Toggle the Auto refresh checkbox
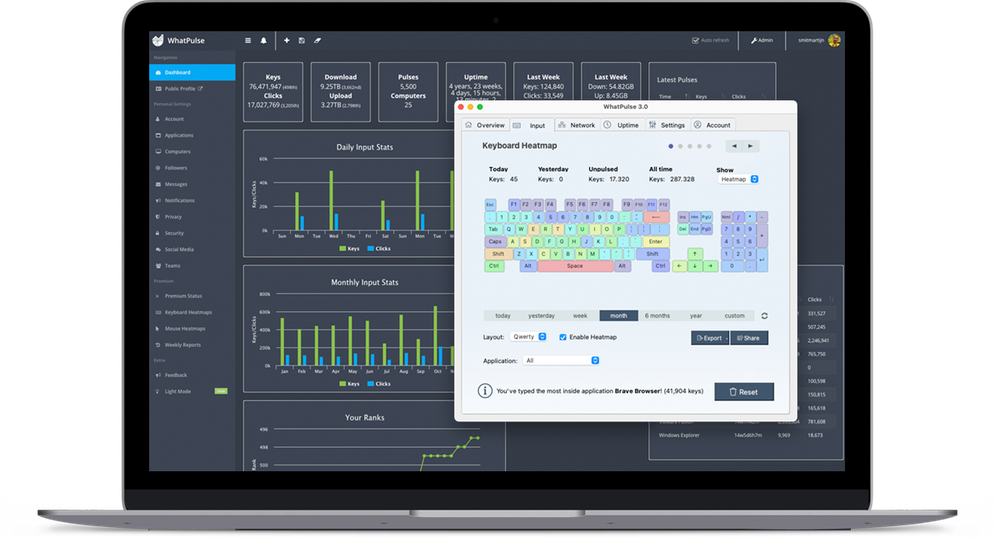Image resolution: width=1000 pixels, height=540 pixels. pos(695,40)
